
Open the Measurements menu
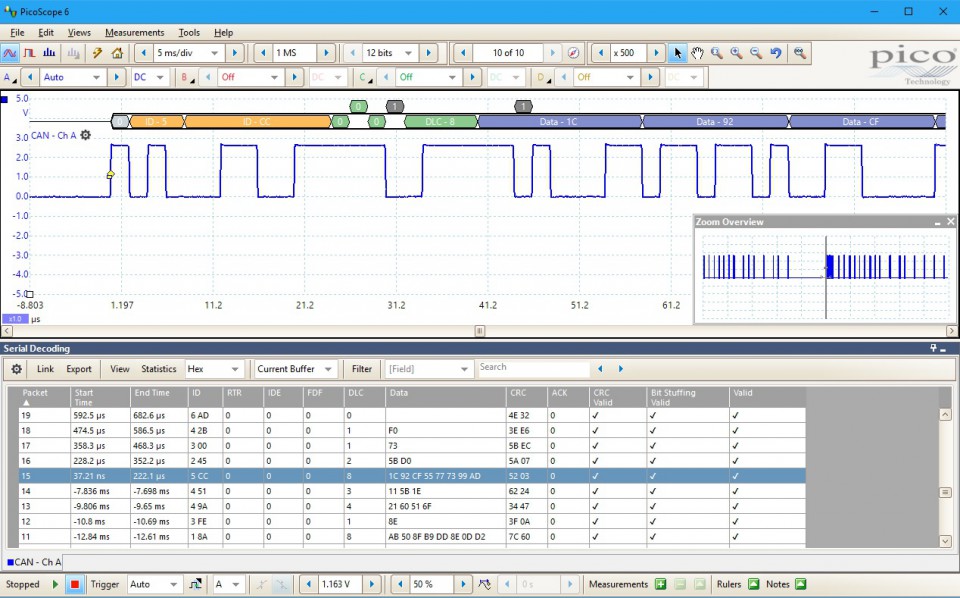(x=135, y=32)
